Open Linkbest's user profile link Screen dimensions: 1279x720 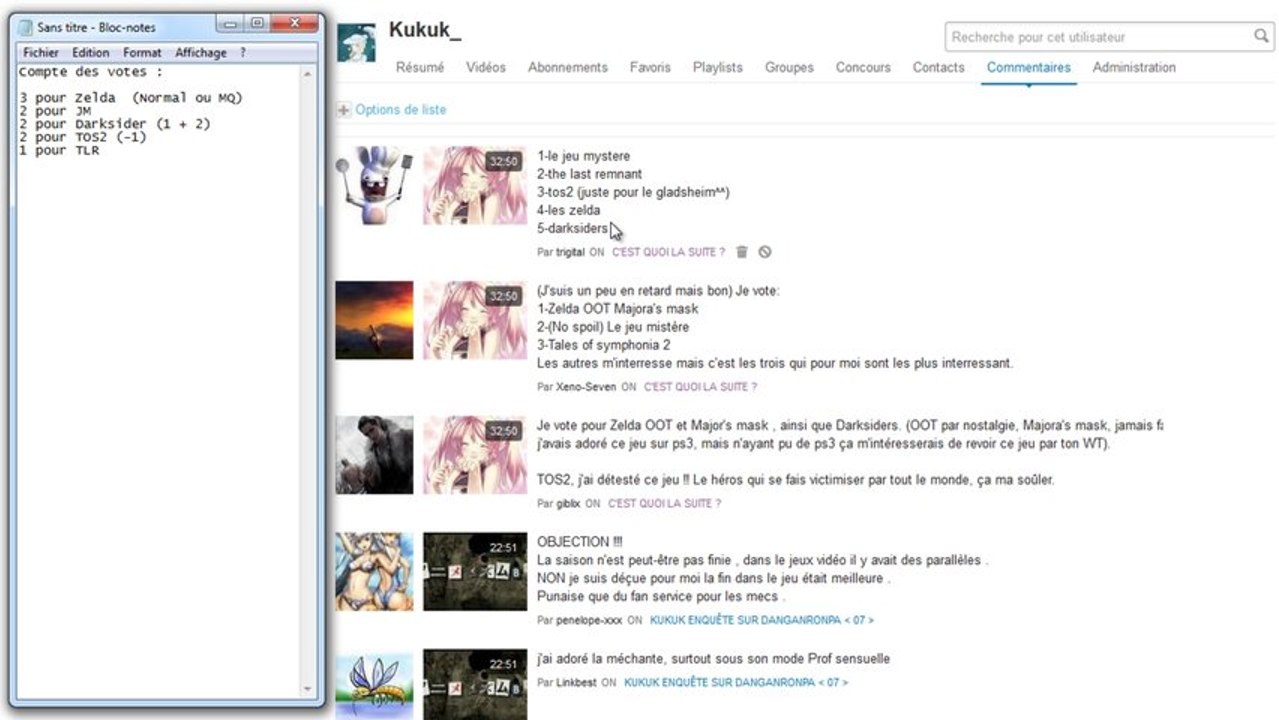[576, 683]
